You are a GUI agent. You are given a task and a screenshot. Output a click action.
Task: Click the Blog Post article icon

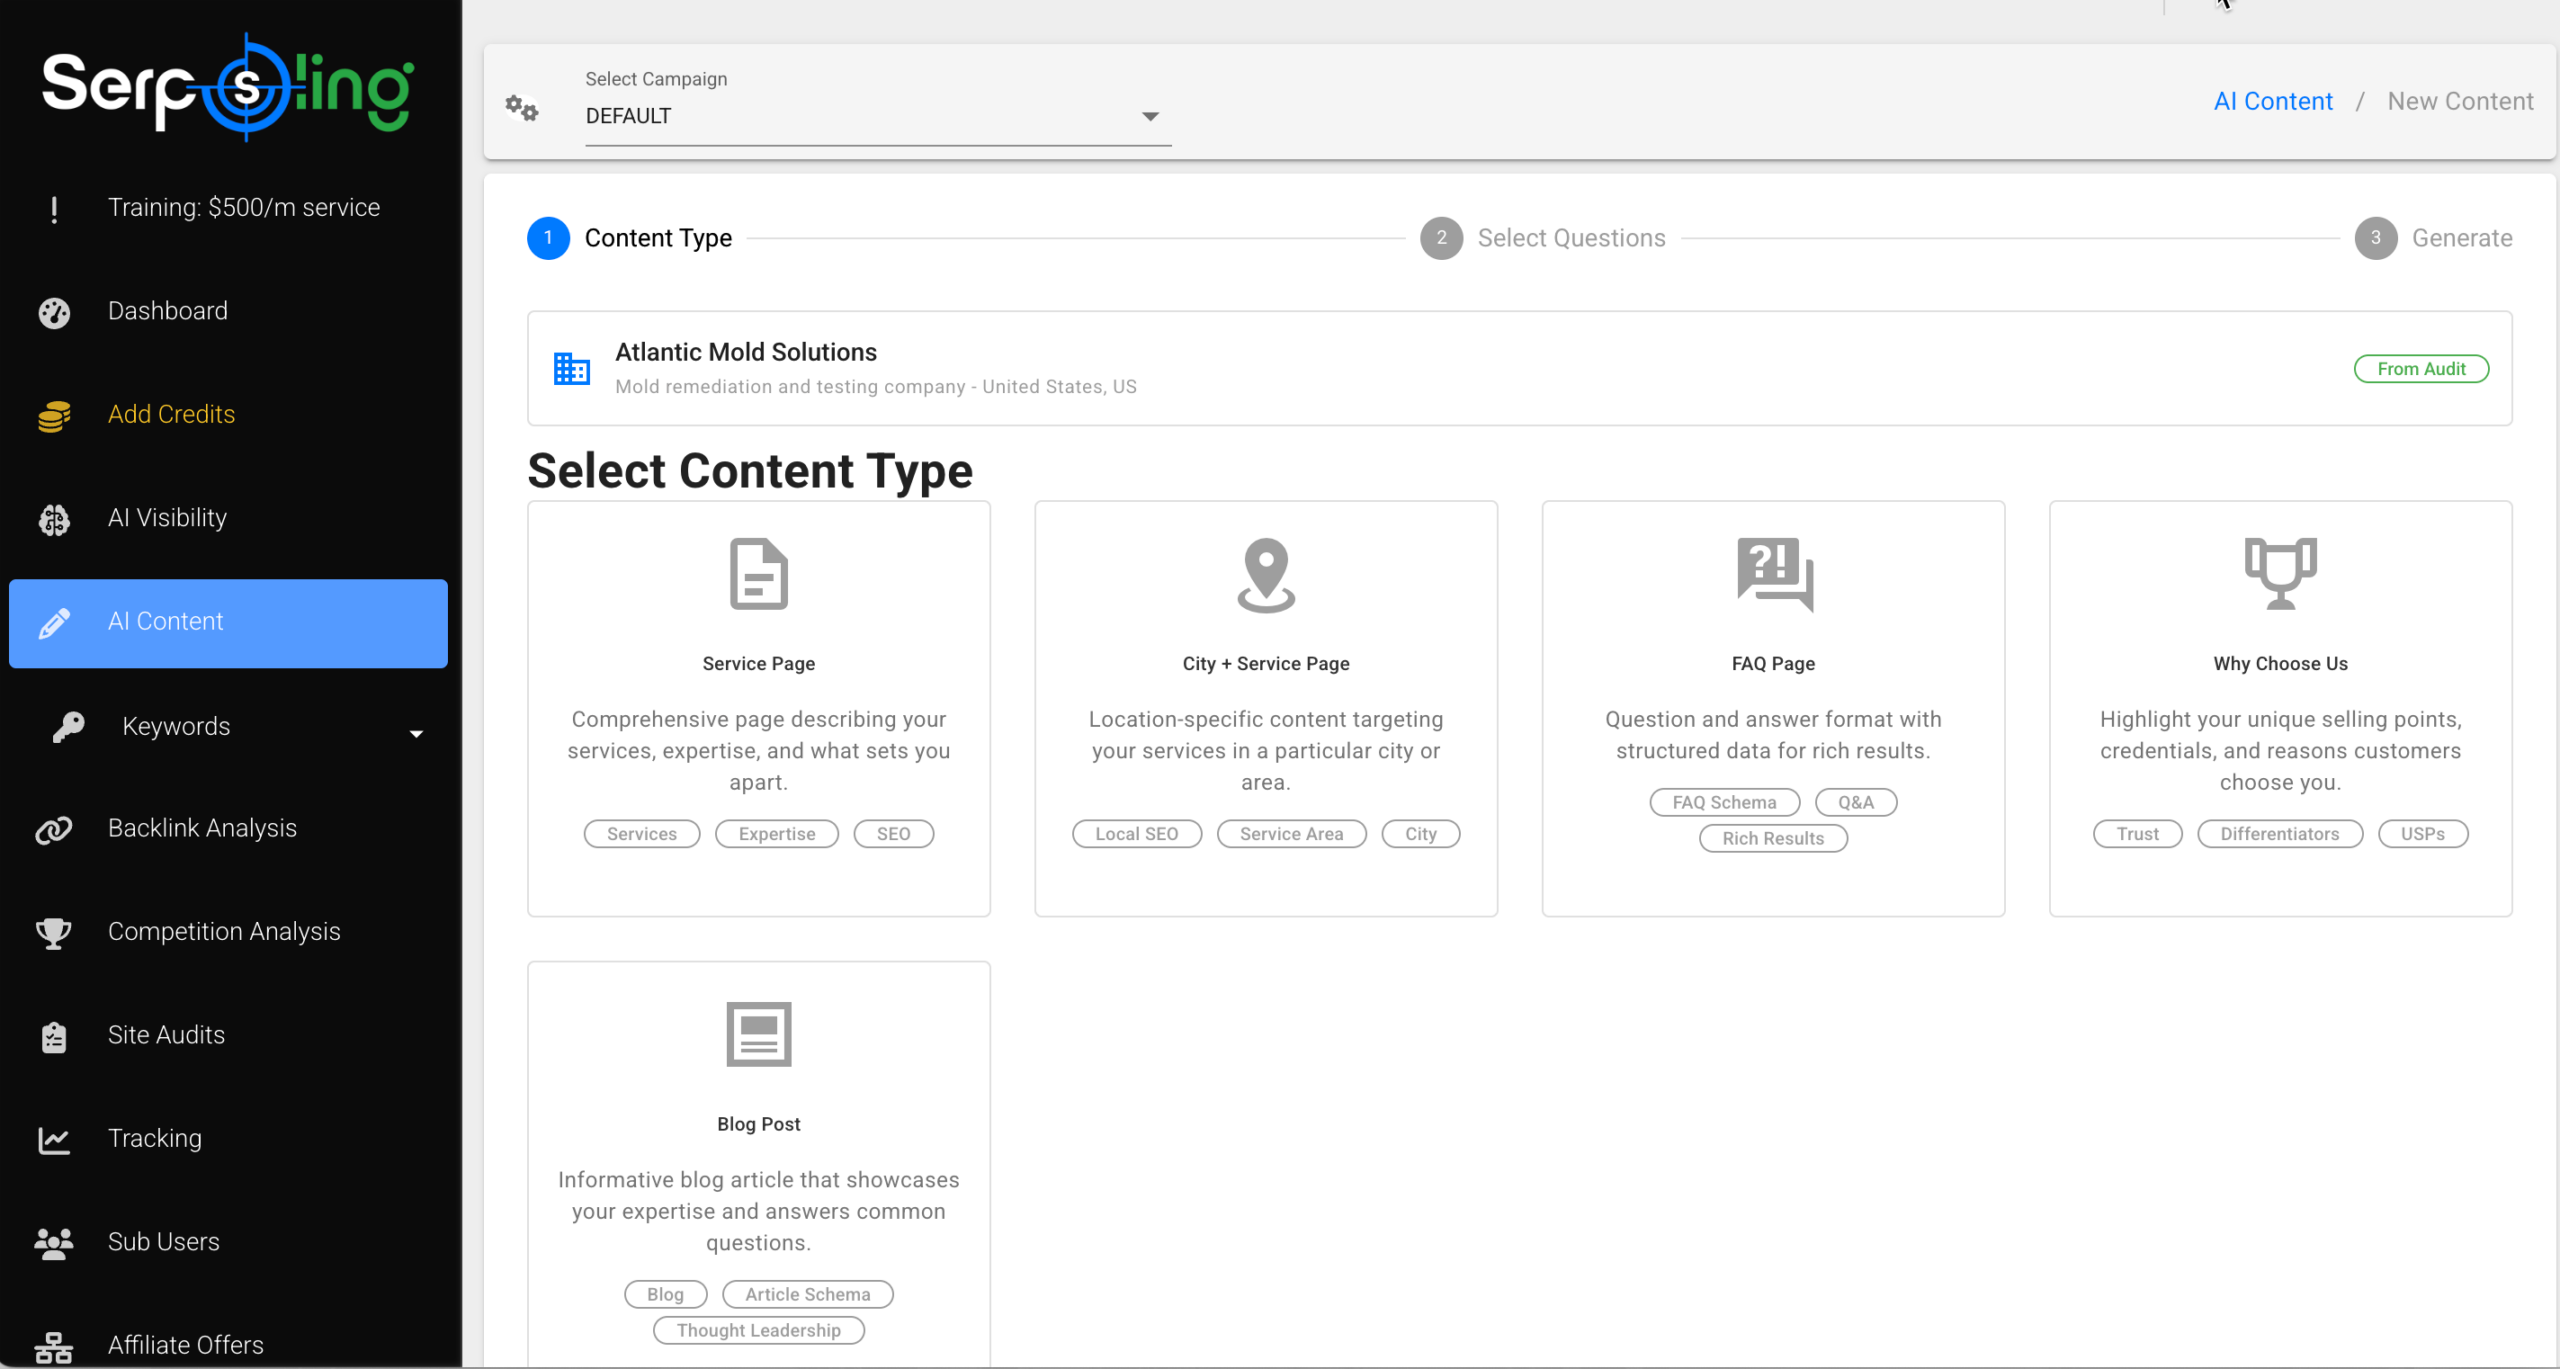click(x=758, y=1034)
